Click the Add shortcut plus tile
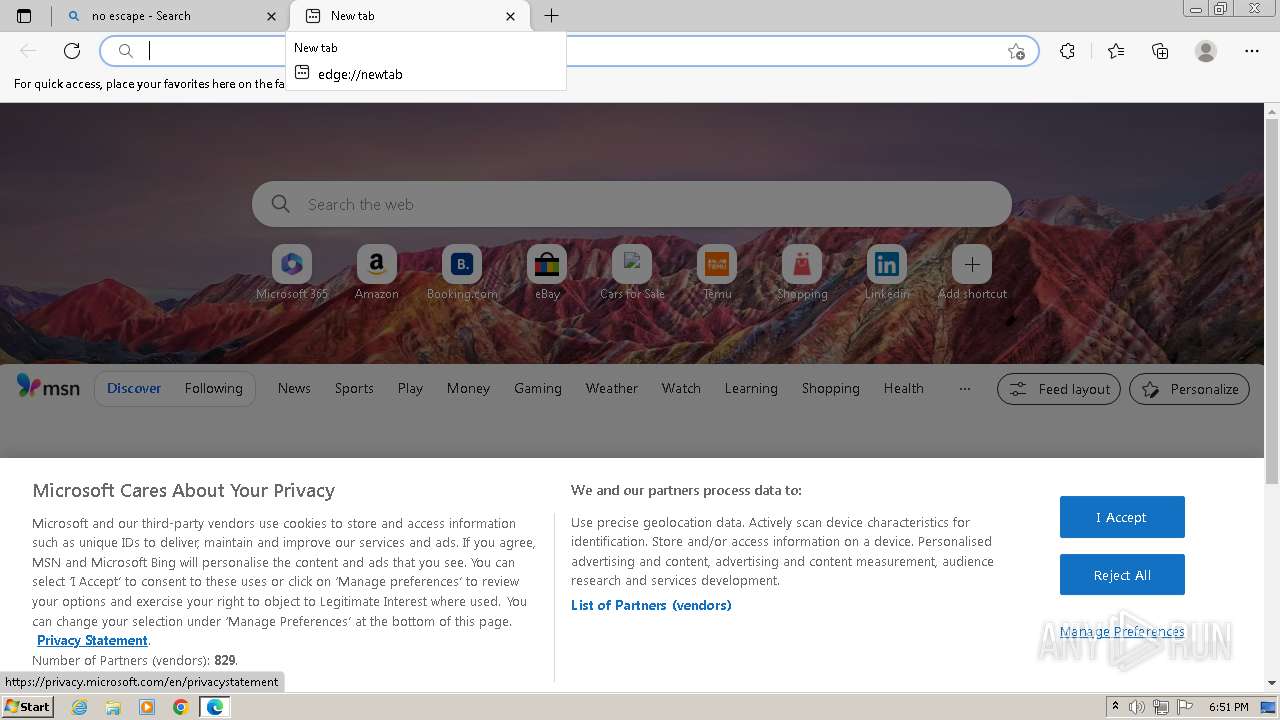 pyautogui.click(x=972, y=272)
